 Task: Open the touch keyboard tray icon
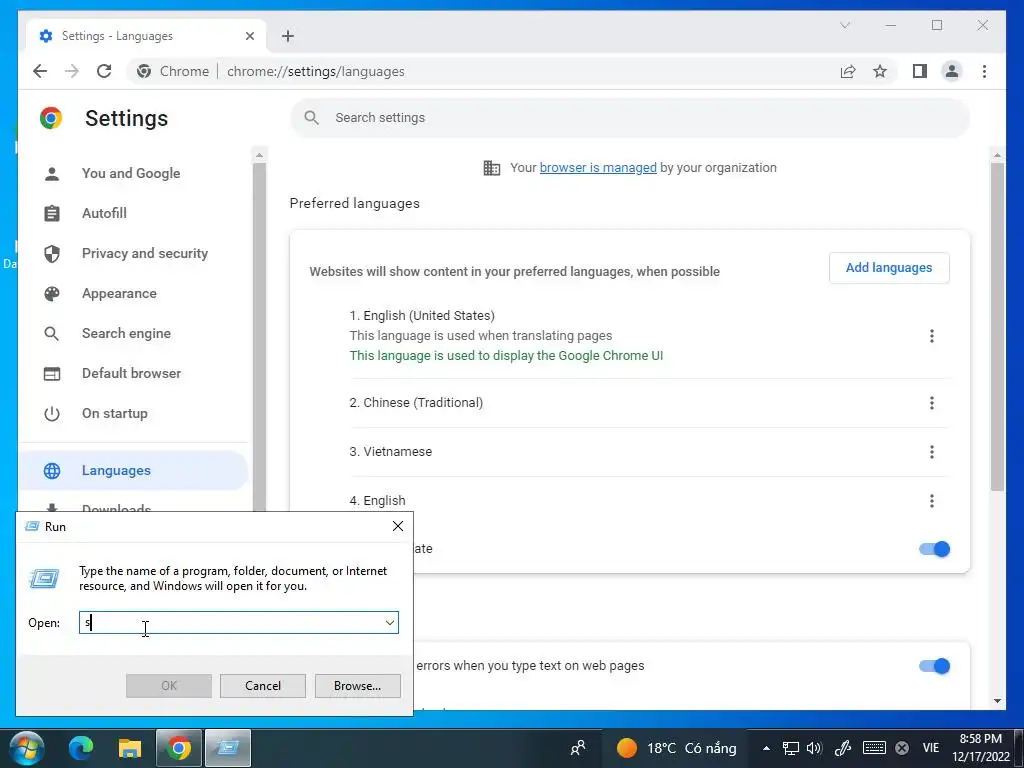(874, 748)
